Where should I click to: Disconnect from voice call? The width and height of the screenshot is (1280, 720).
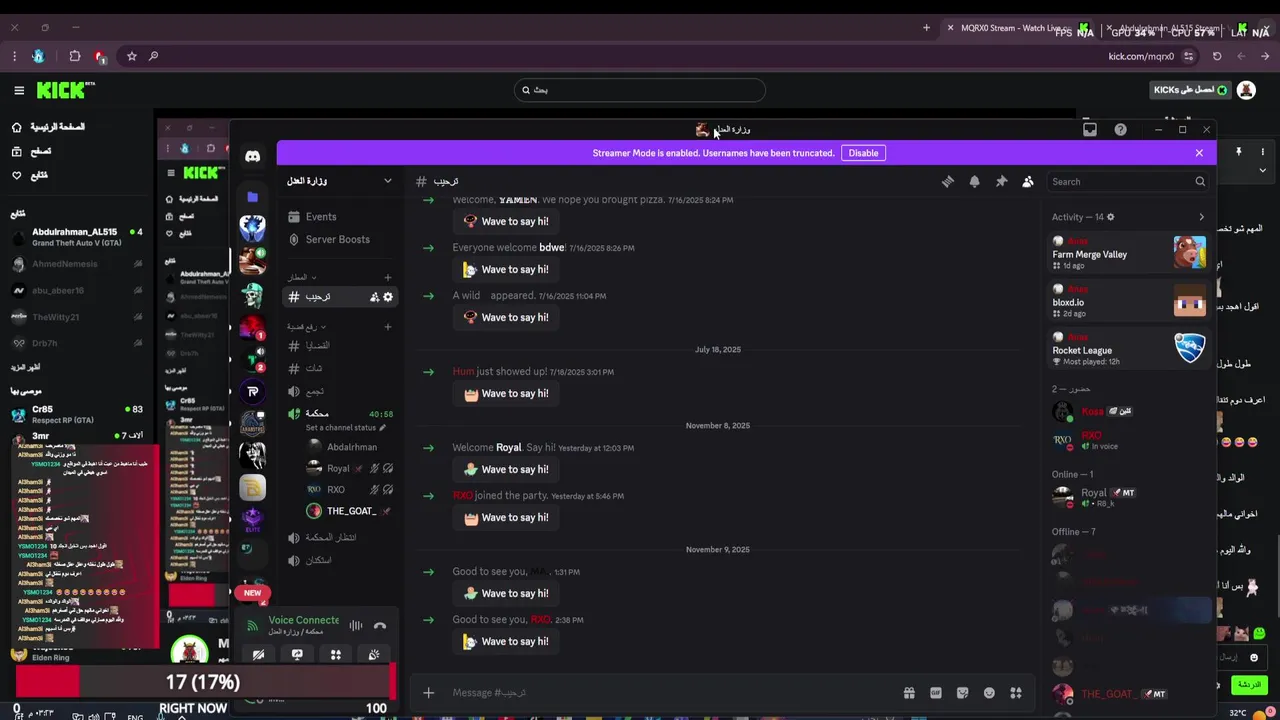pyautogui.click(x=380, y=626)
